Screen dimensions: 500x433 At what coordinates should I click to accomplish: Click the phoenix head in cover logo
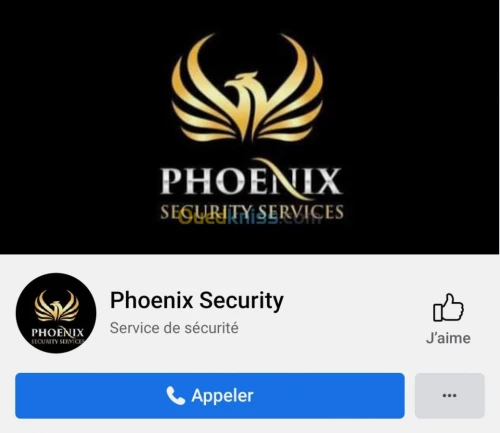click(242, 82)
